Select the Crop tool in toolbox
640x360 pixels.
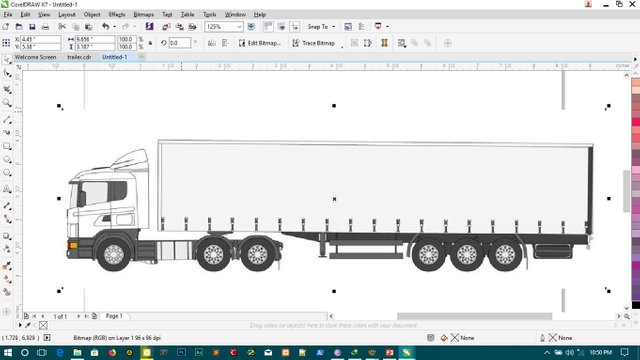(x=7, y=89)
